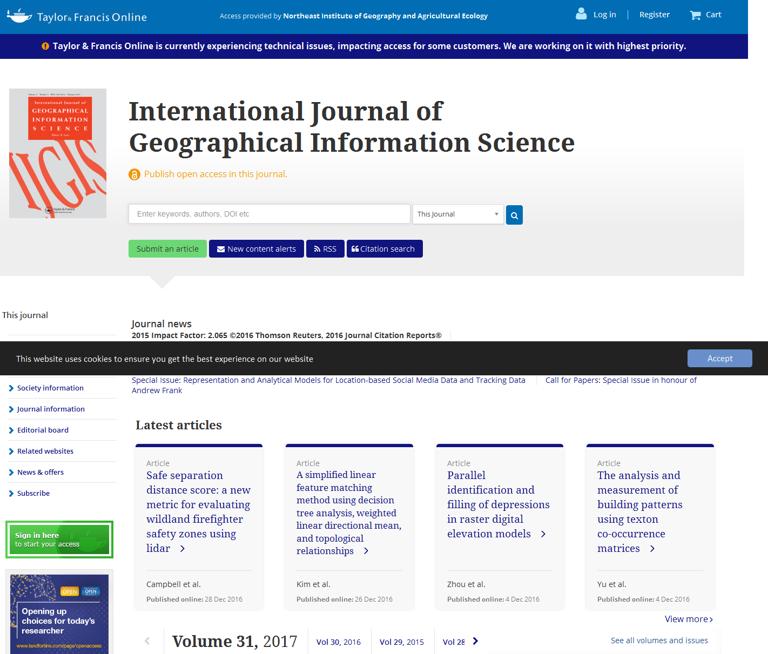Image resolution: width=768 pixels, height=654 pixels.
Task: Click arrow next to simplified linear feature article
Action: (366, 551)
